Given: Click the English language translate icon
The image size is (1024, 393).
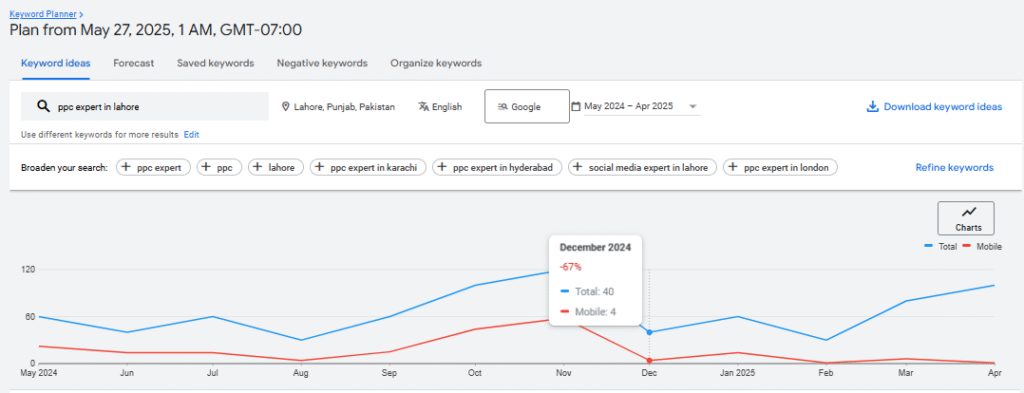Looking at the screenshot, I should tap(424, 106).
